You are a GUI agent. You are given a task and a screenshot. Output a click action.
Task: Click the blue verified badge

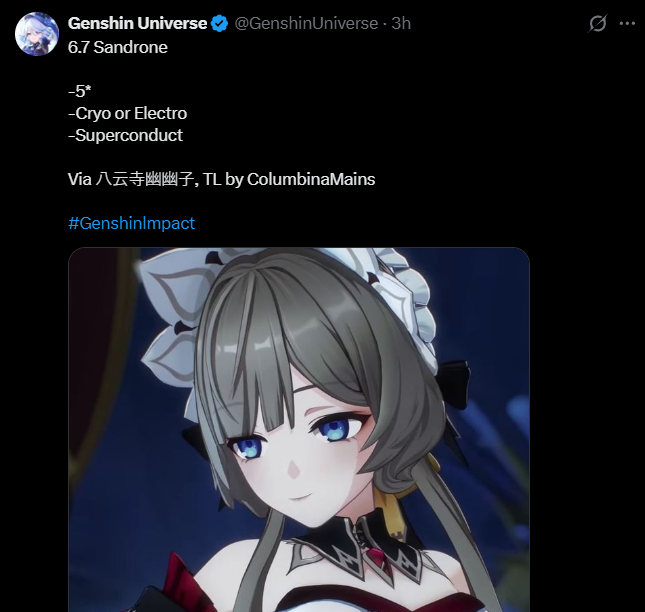(220, 23)
